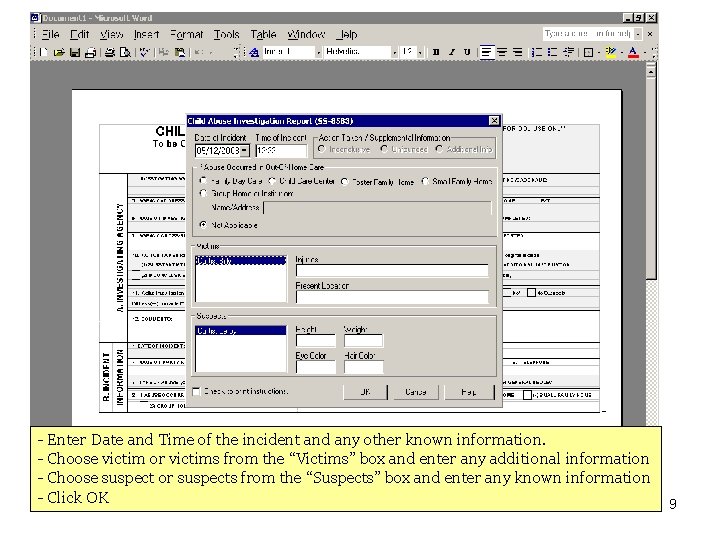Apply the red font color

point(633,52)
